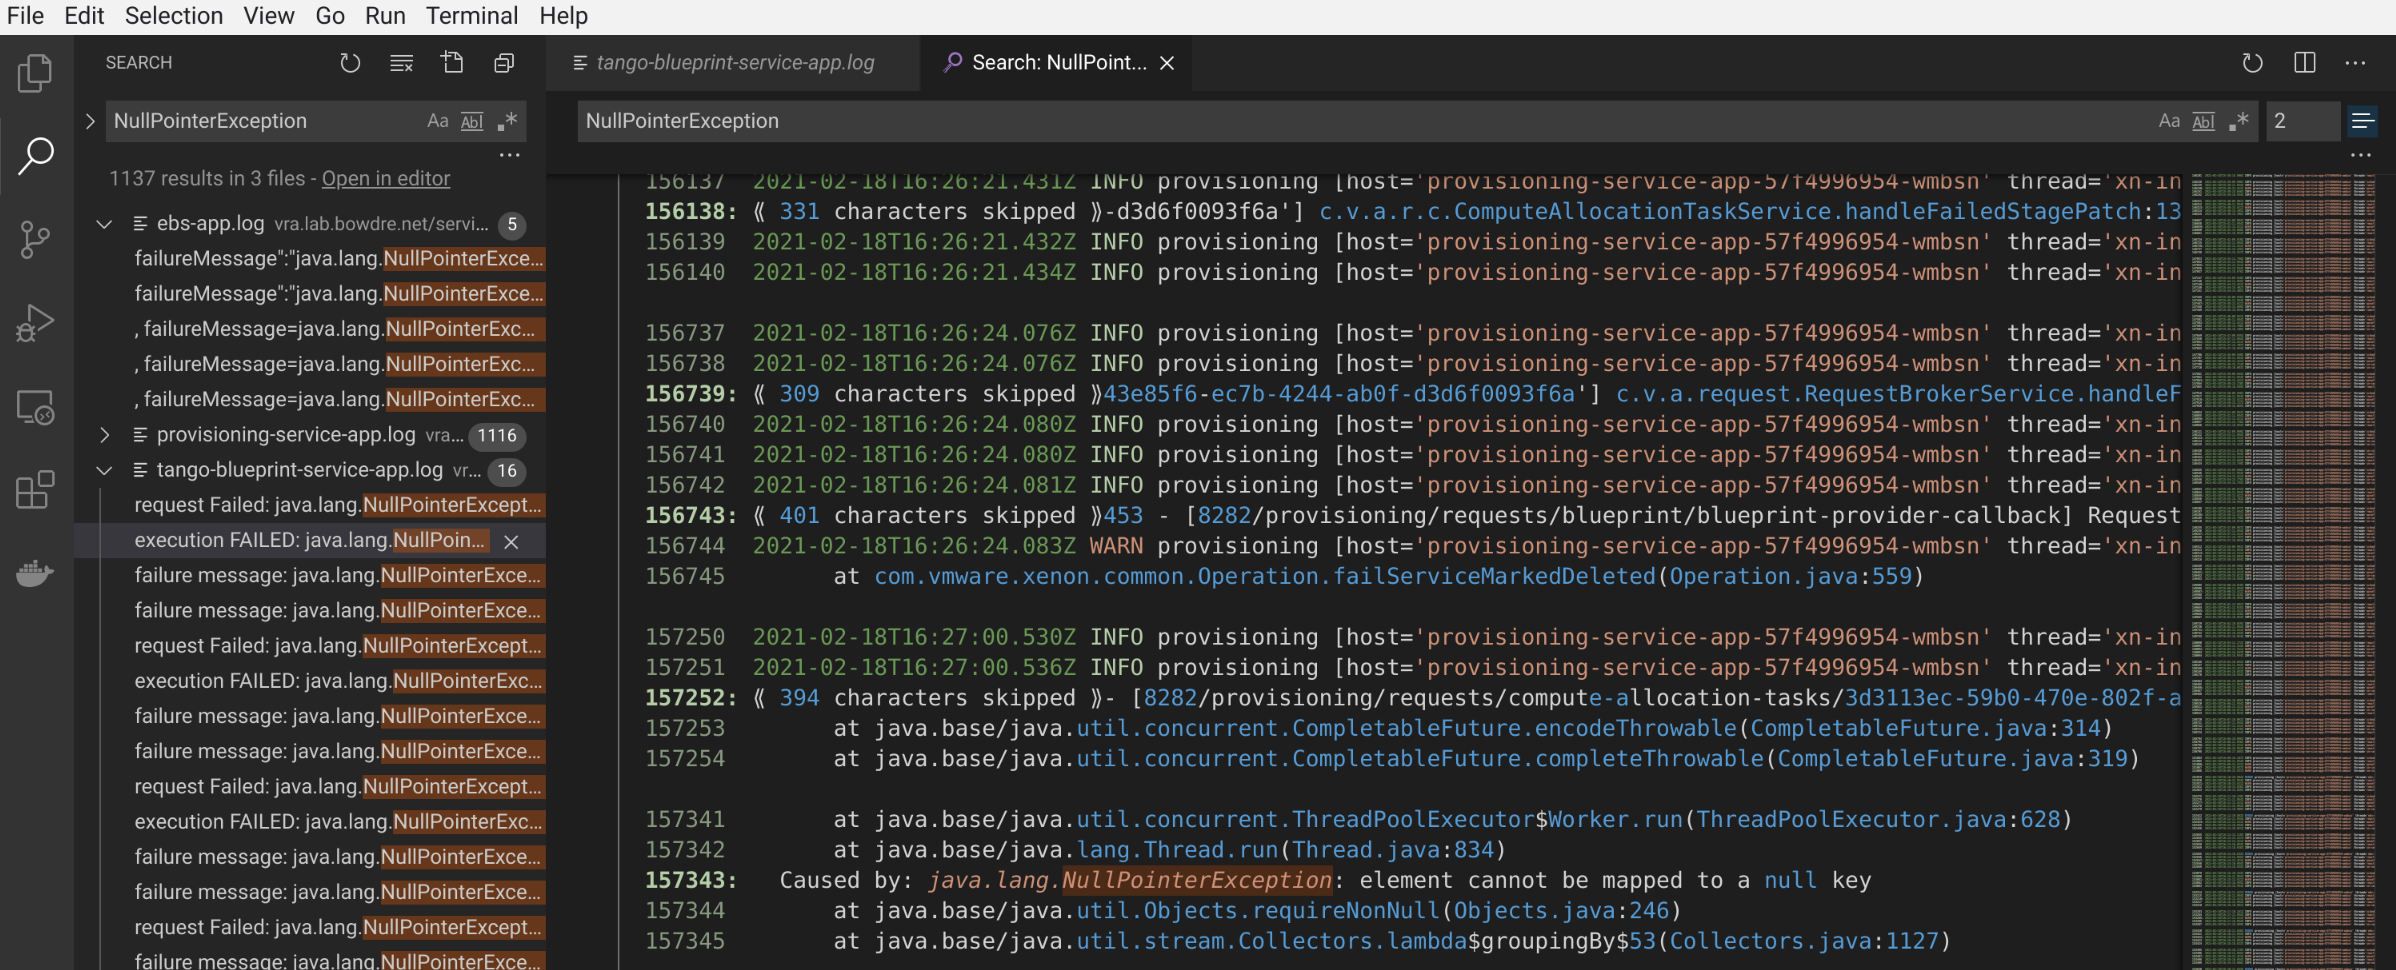Clear search results in sidebar
2396x970 pixels.
click(x=401, y=63)
